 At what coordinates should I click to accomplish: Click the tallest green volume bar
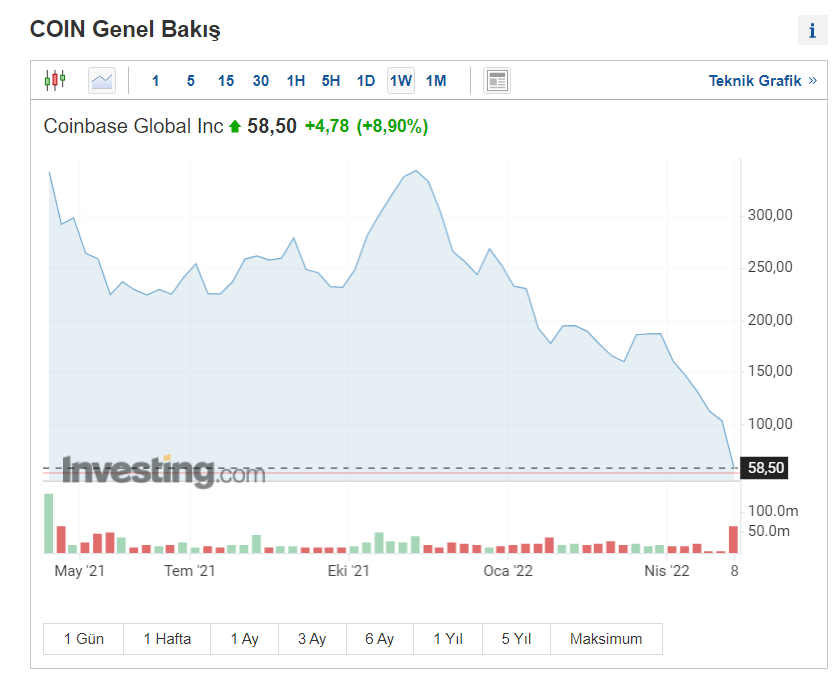coord(49,523)
